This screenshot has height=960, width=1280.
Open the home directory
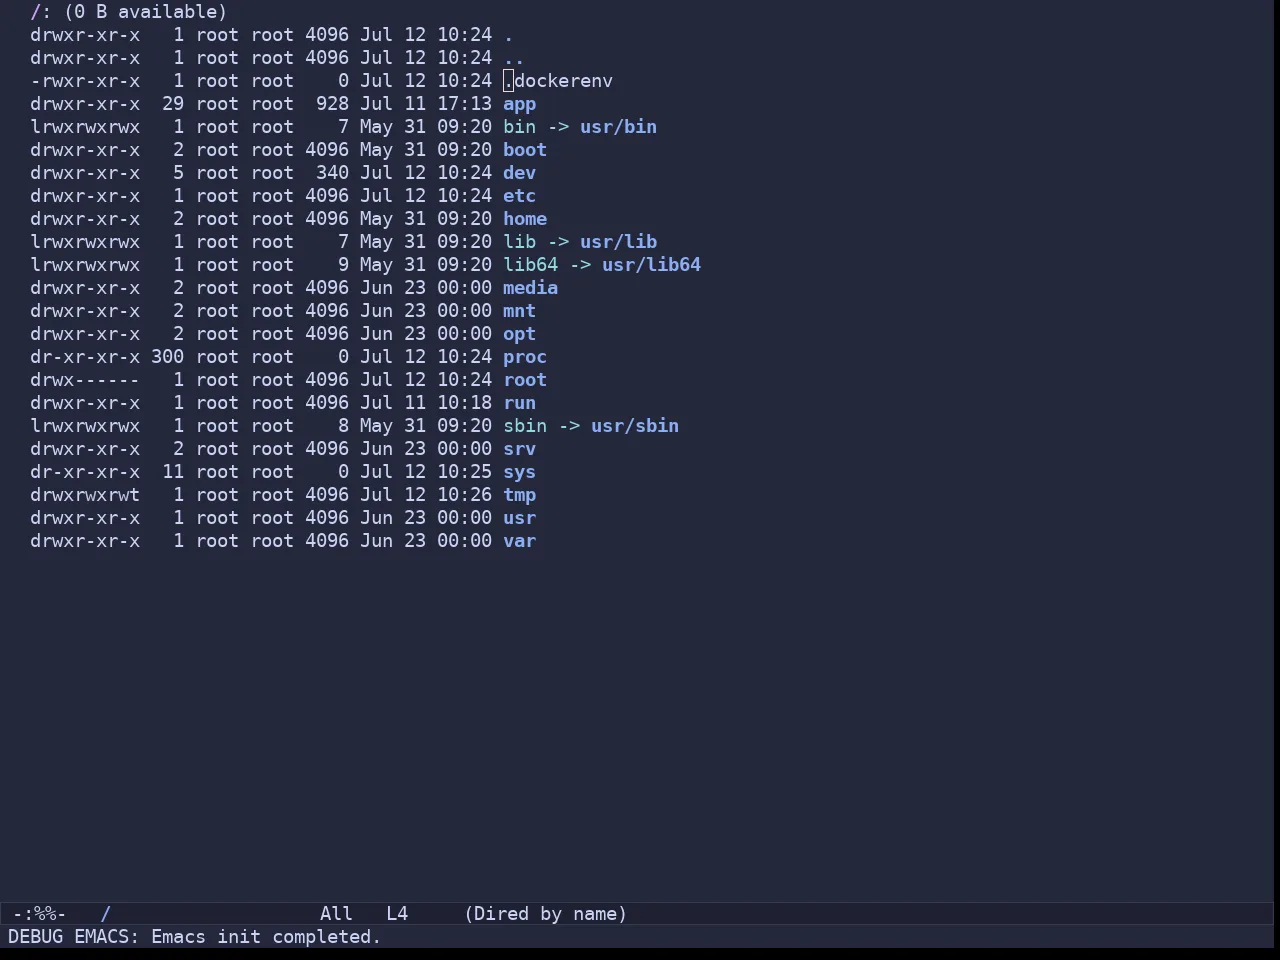[525, 219]
